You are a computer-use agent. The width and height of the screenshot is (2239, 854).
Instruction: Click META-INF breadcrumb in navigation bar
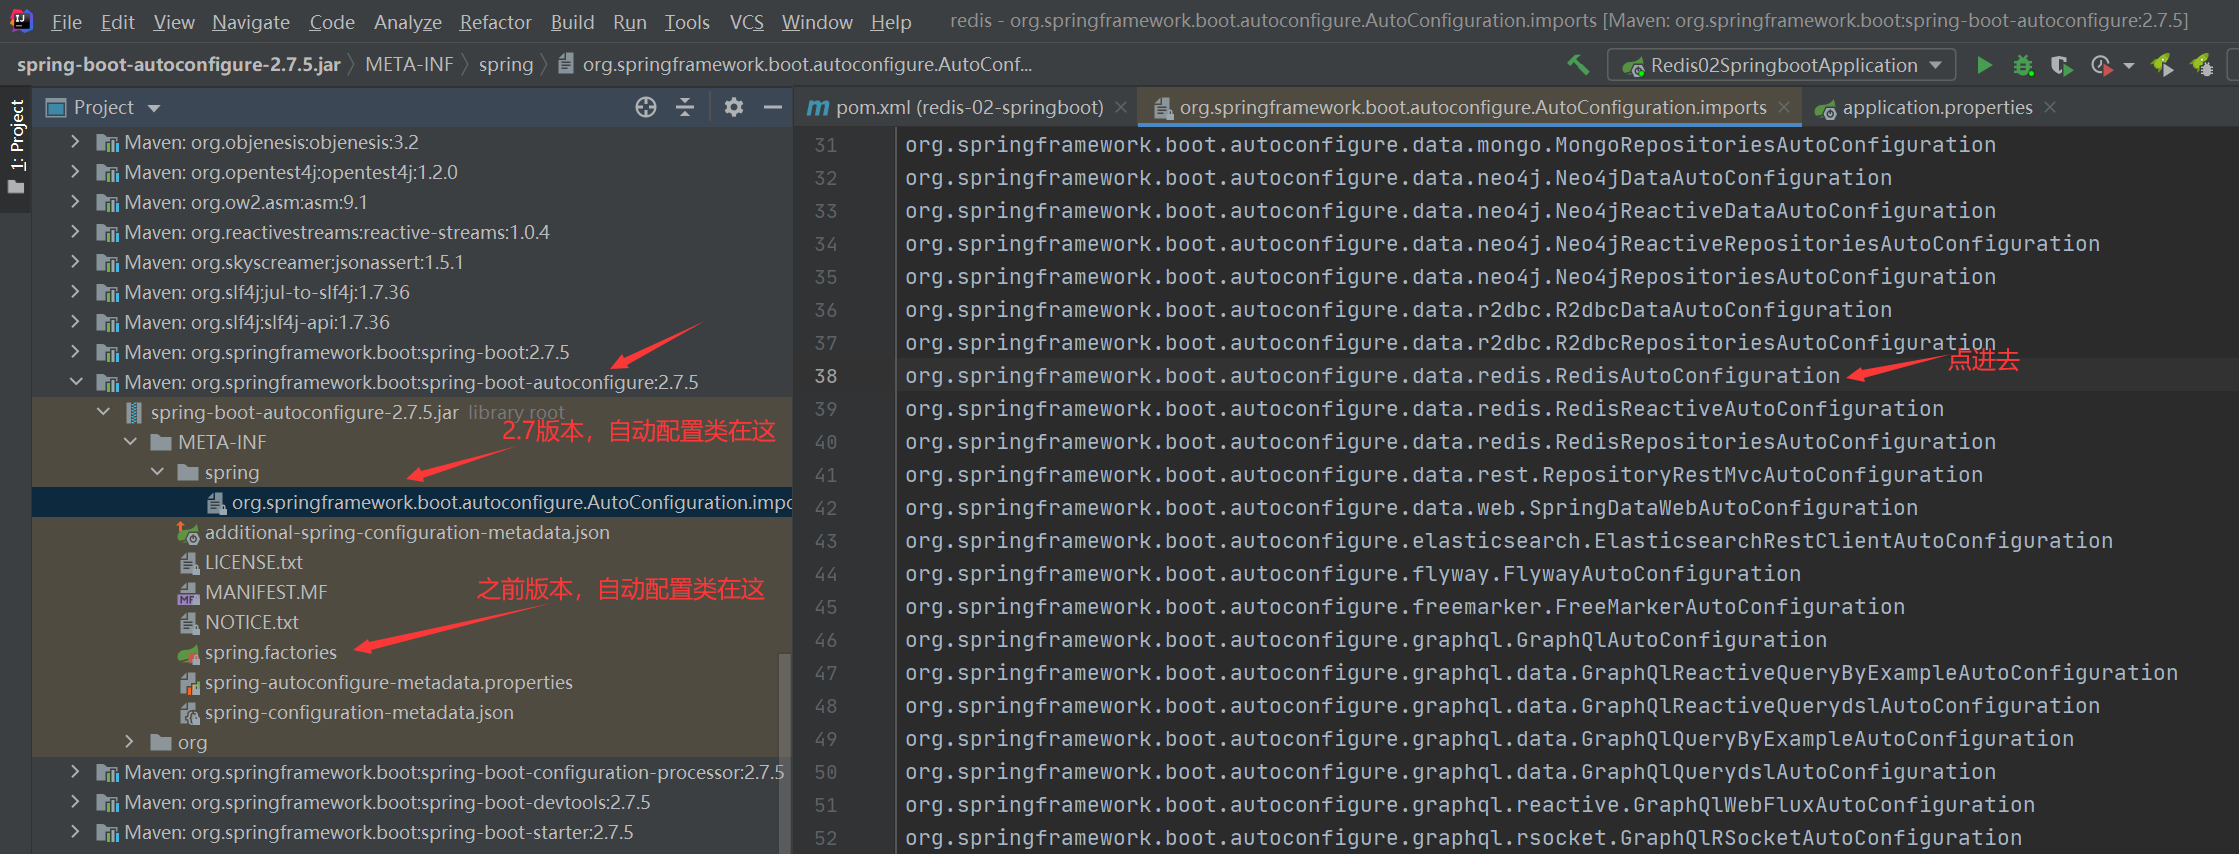(x=409, y=65)
